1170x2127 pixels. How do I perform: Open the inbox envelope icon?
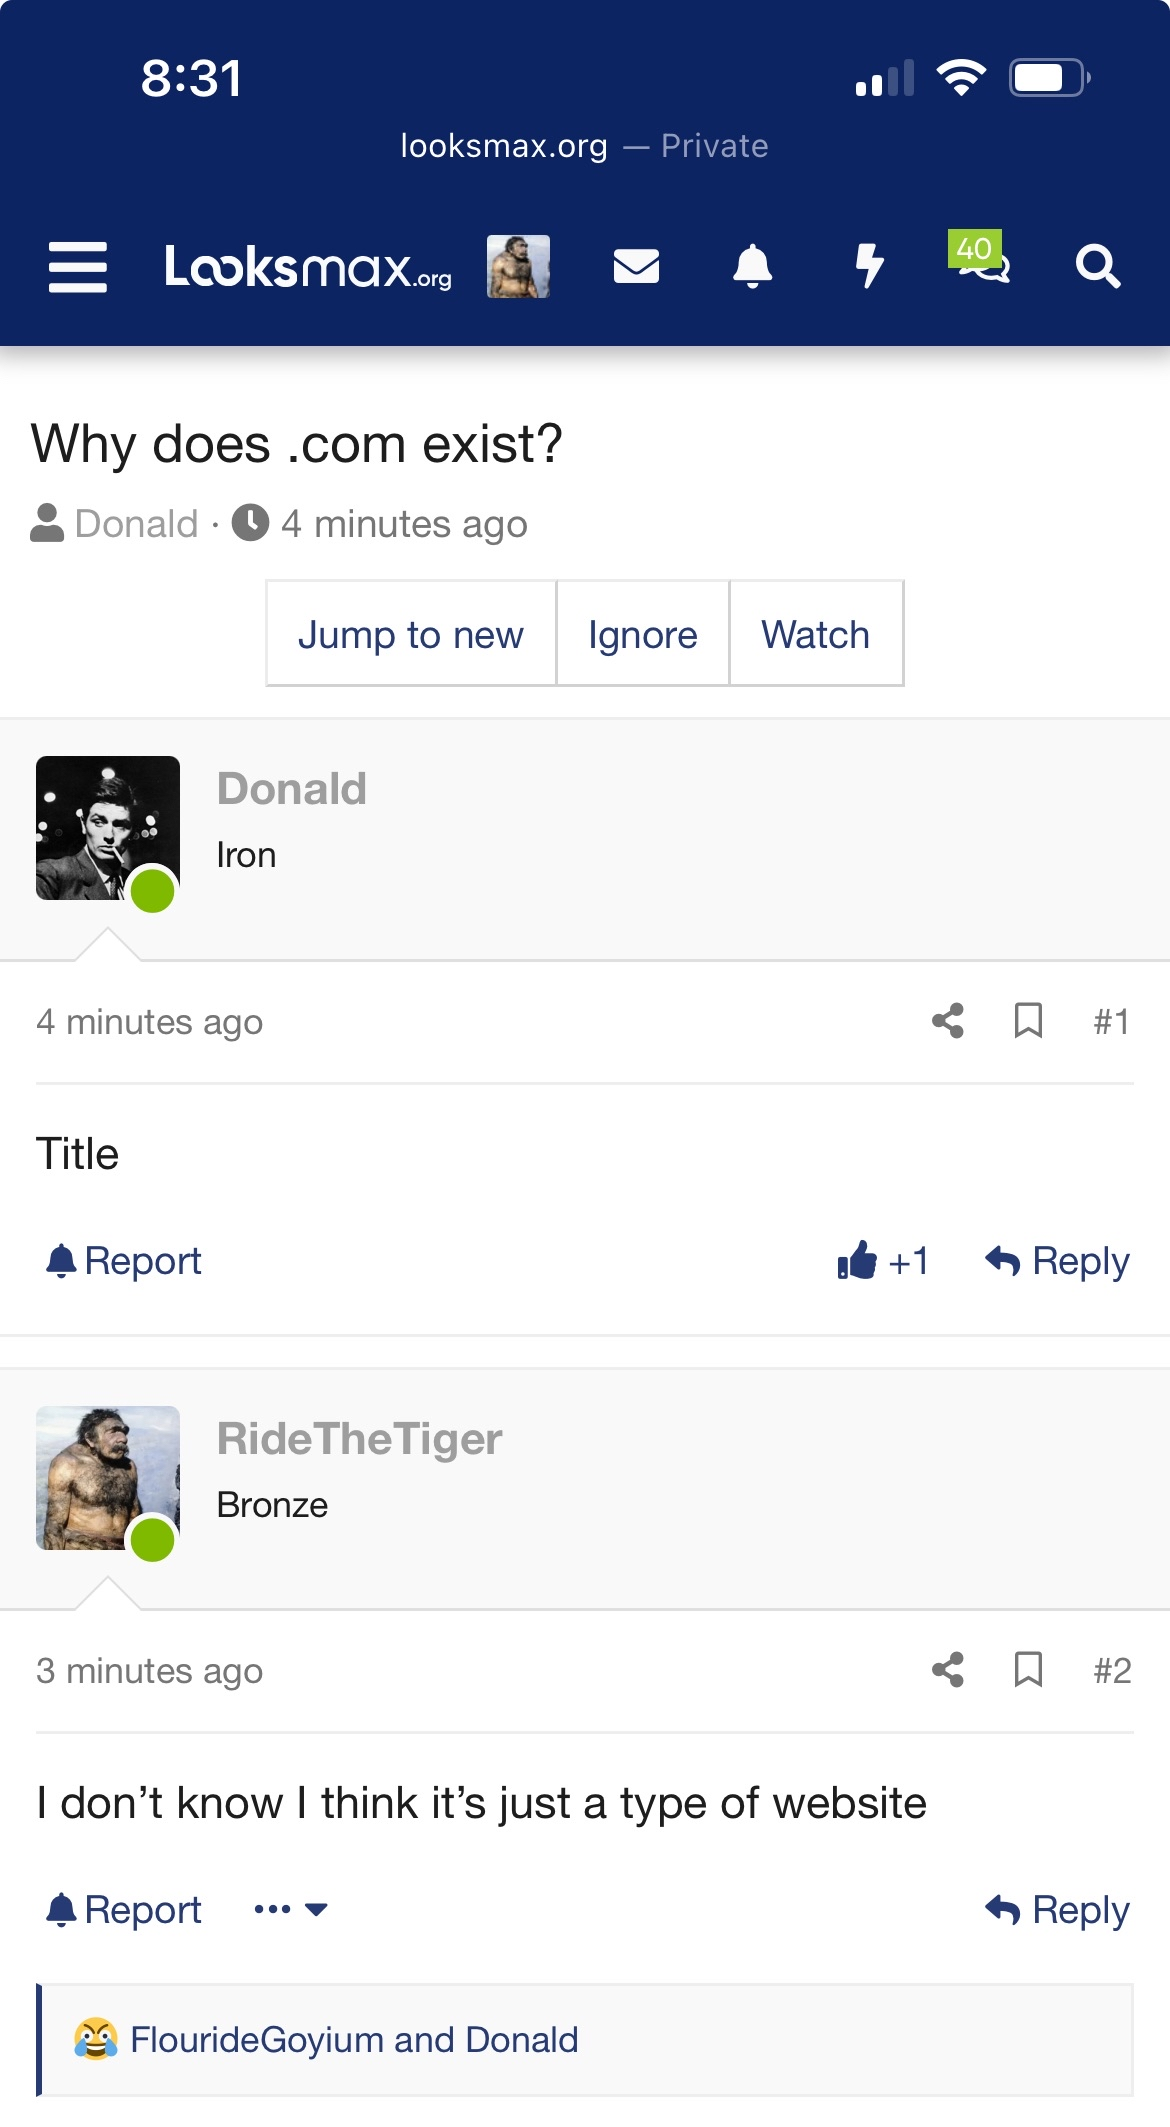[636, 267]
